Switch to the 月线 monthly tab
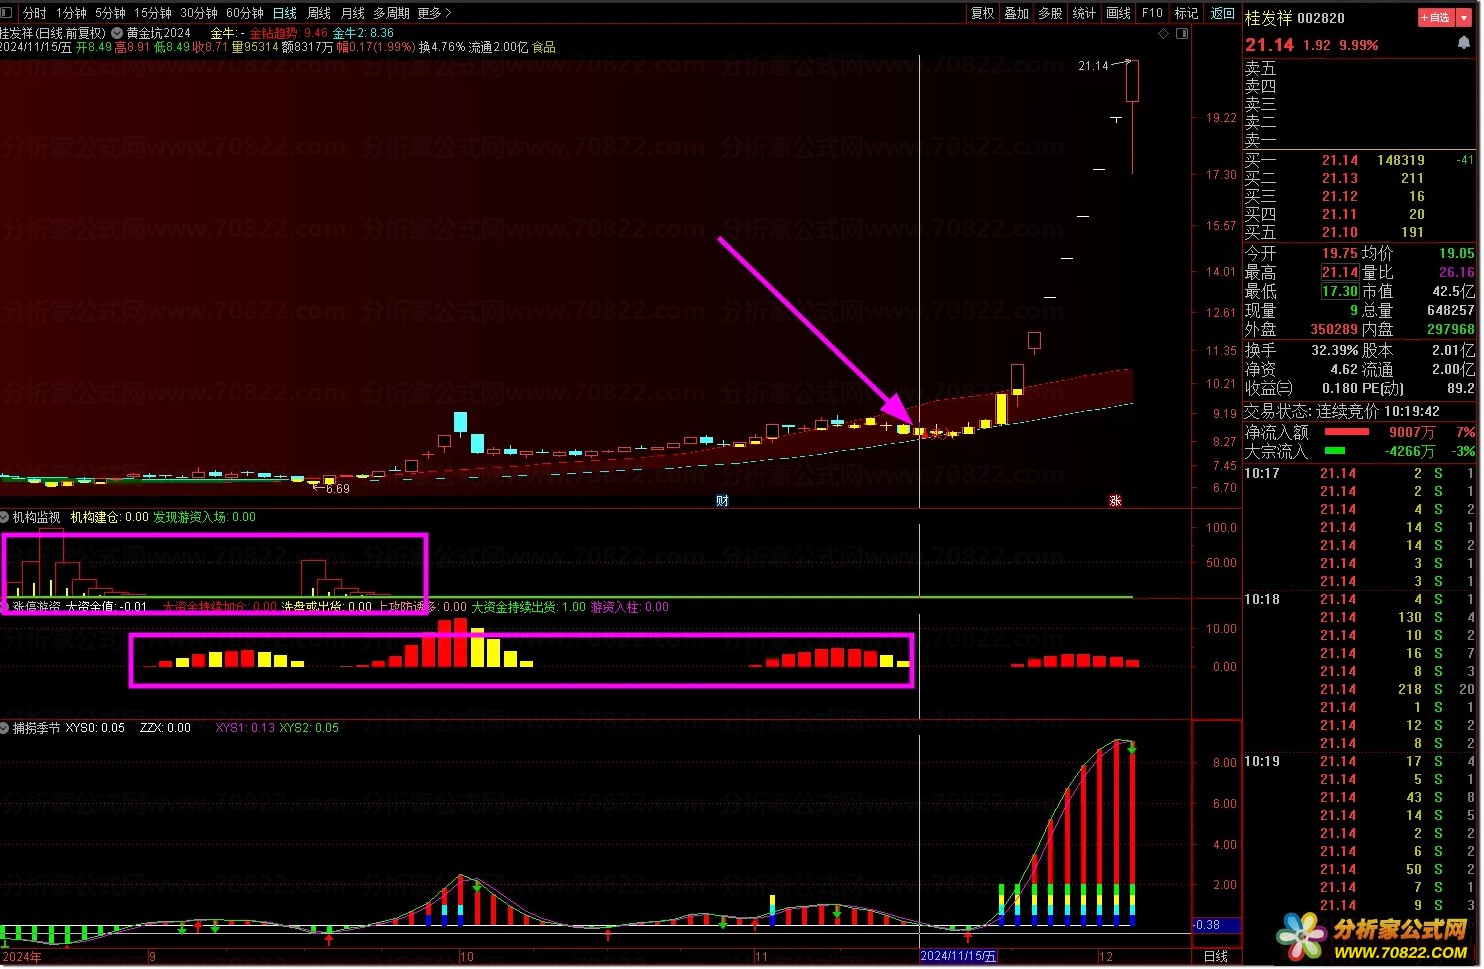 353,13
